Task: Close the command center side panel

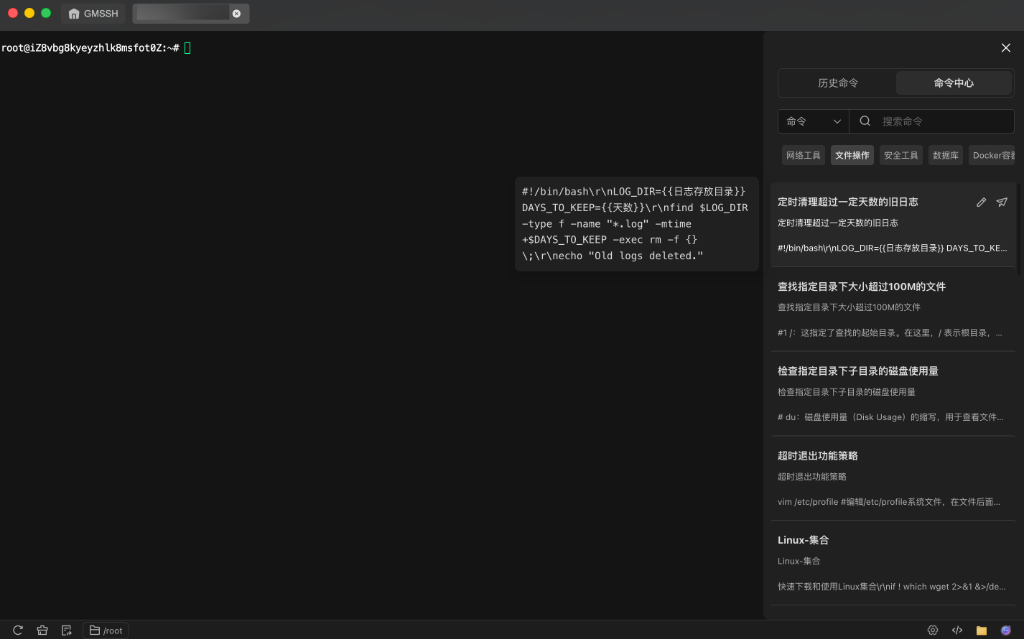Action: 1006,48
